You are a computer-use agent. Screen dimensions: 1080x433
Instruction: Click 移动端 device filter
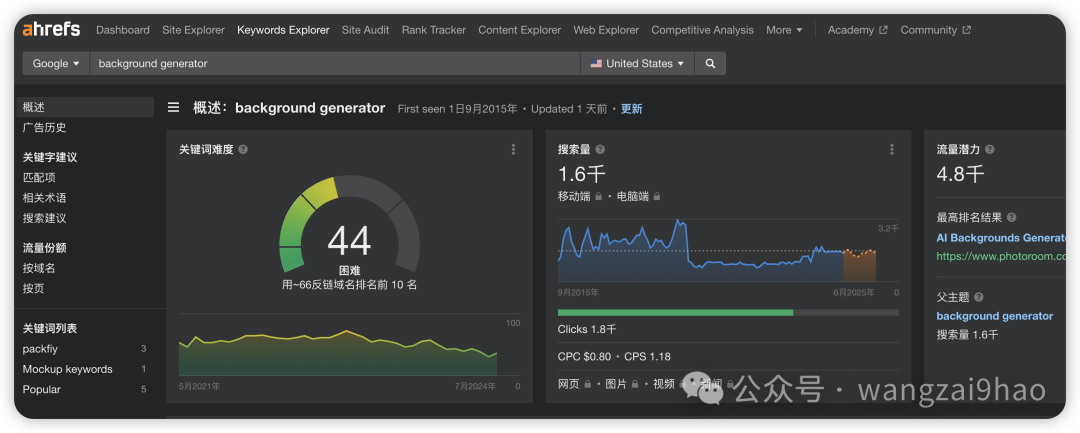point(574,196)
